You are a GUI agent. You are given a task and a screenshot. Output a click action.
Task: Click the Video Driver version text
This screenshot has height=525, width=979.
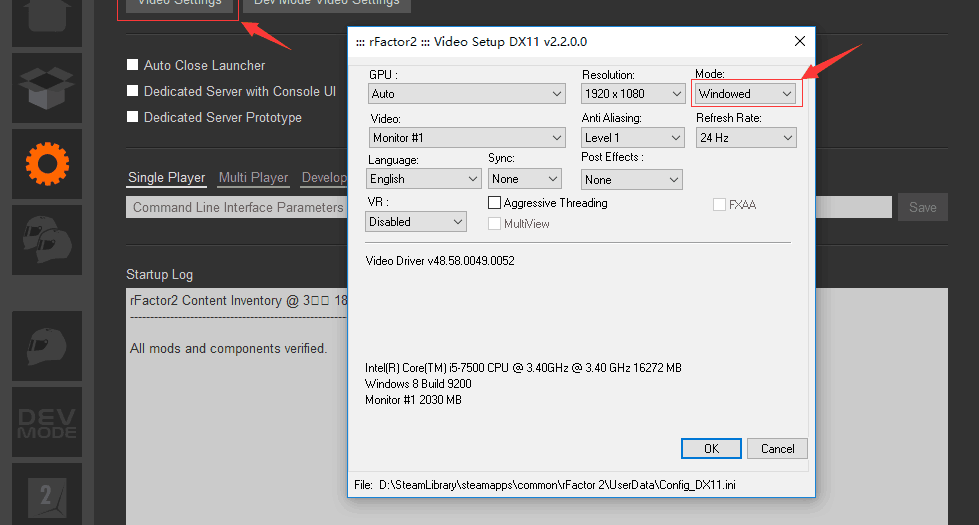440,261
